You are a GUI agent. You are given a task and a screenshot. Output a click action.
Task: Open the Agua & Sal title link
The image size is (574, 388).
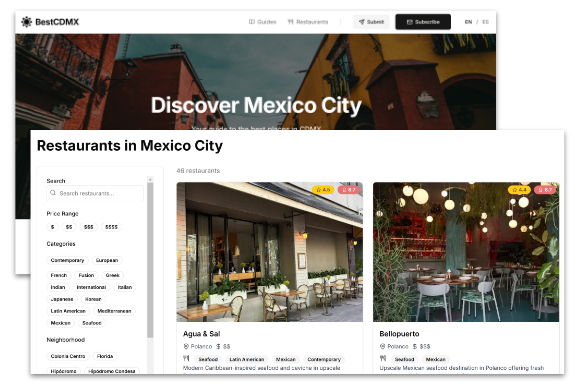click(x=202, y=334)
